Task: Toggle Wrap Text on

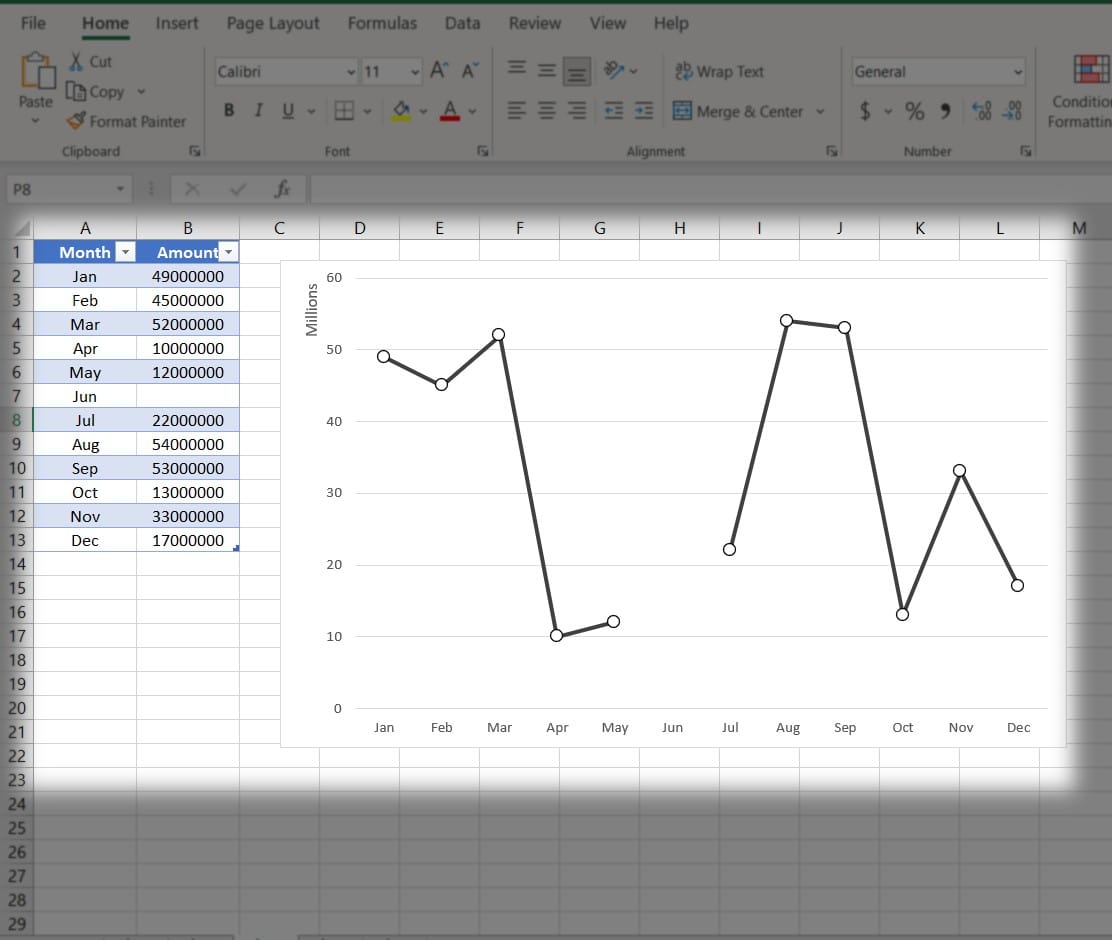Action: coord(719,71)
